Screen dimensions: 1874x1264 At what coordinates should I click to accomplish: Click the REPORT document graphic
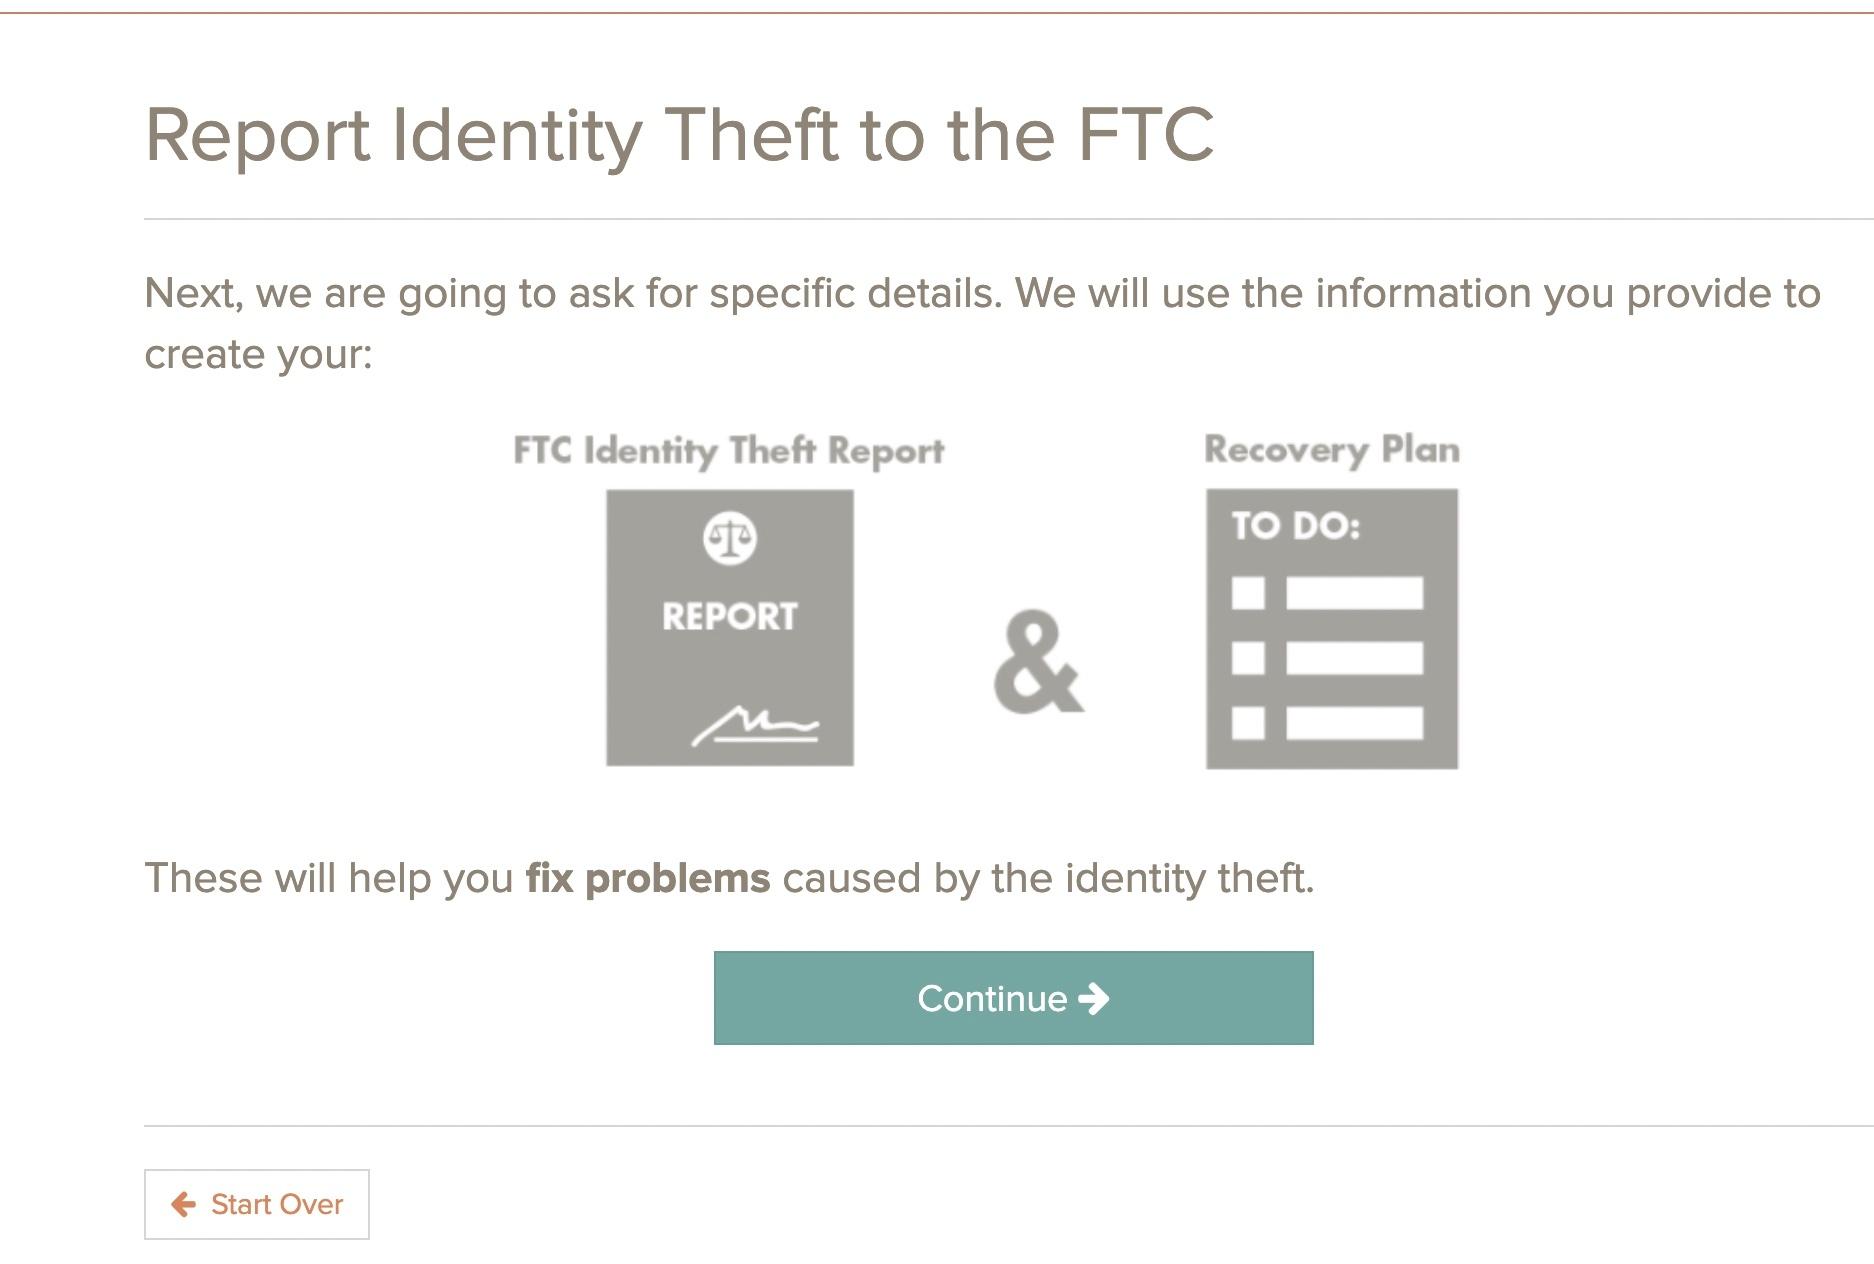coord(729,627)
